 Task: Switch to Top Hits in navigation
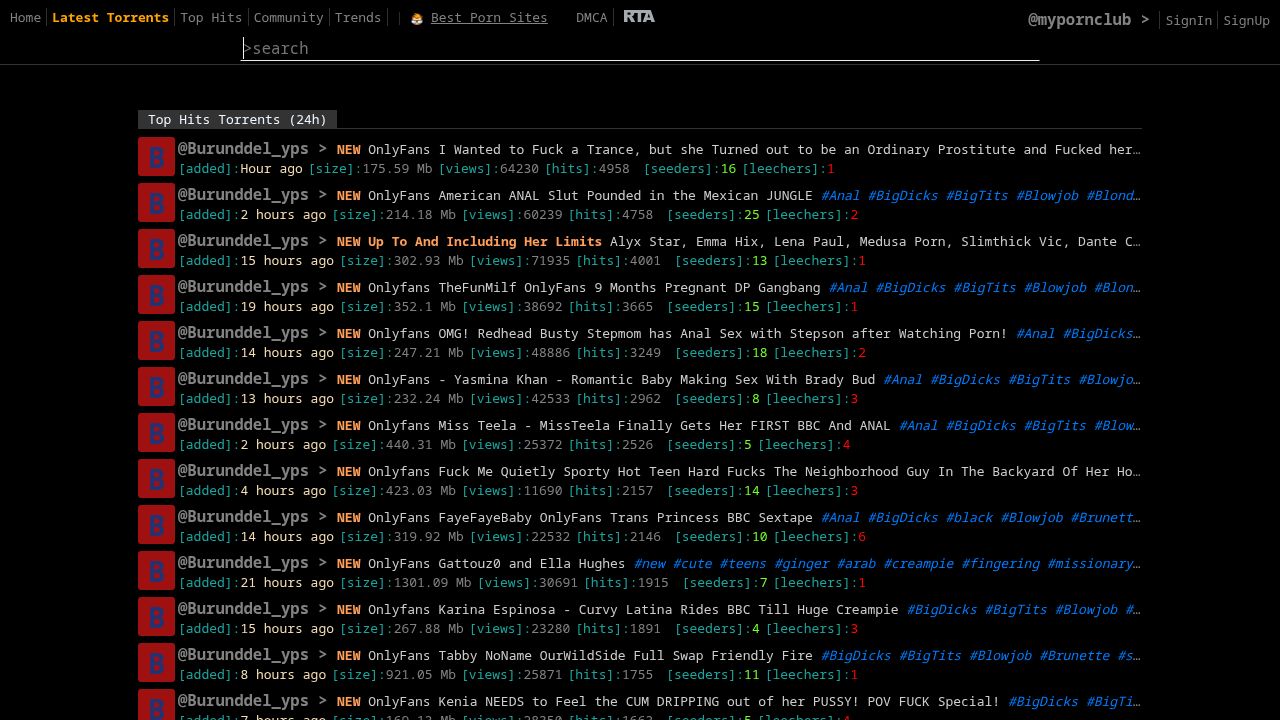click(211, 17)
